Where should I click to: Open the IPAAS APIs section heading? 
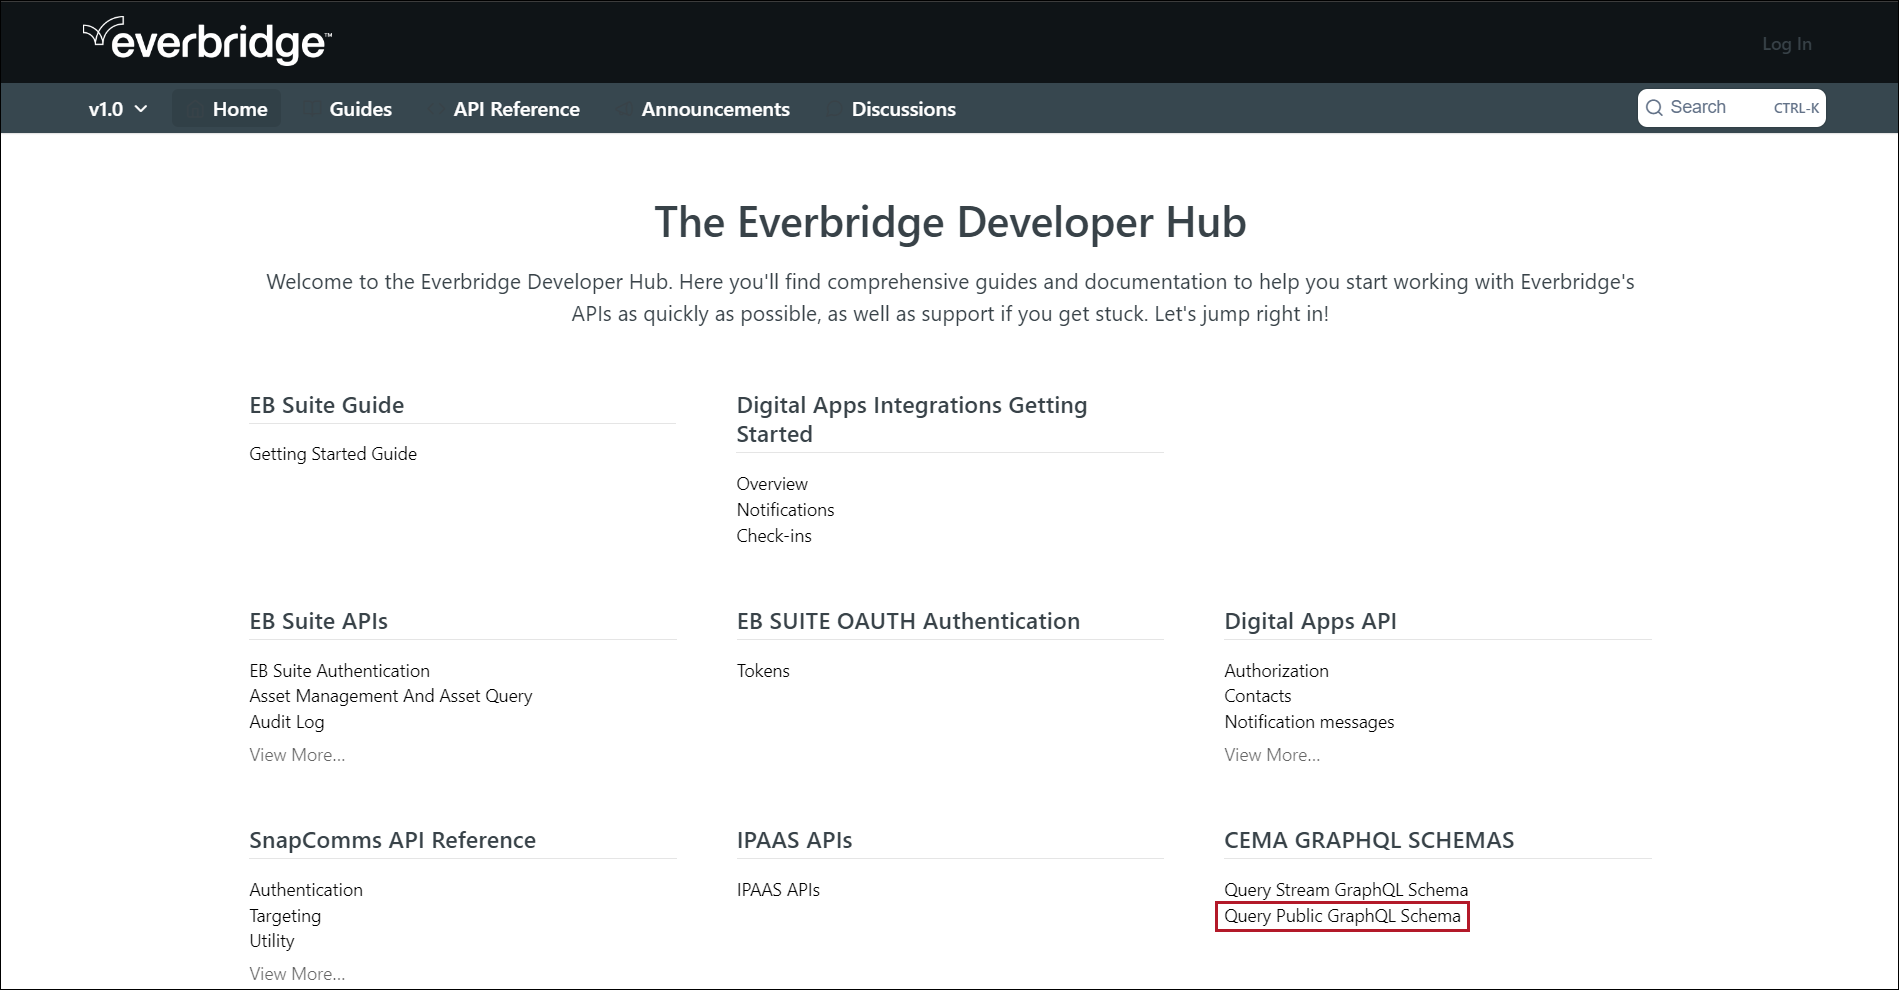(x=794, y=840)
